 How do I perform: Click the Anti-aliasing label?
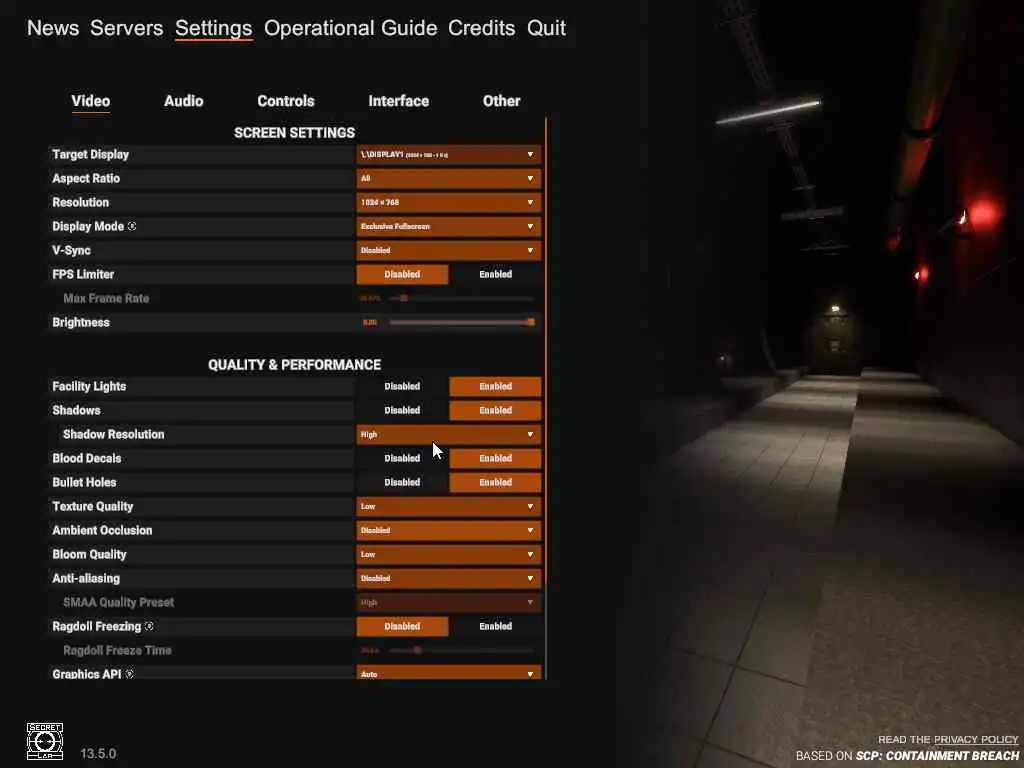(86, 578)
